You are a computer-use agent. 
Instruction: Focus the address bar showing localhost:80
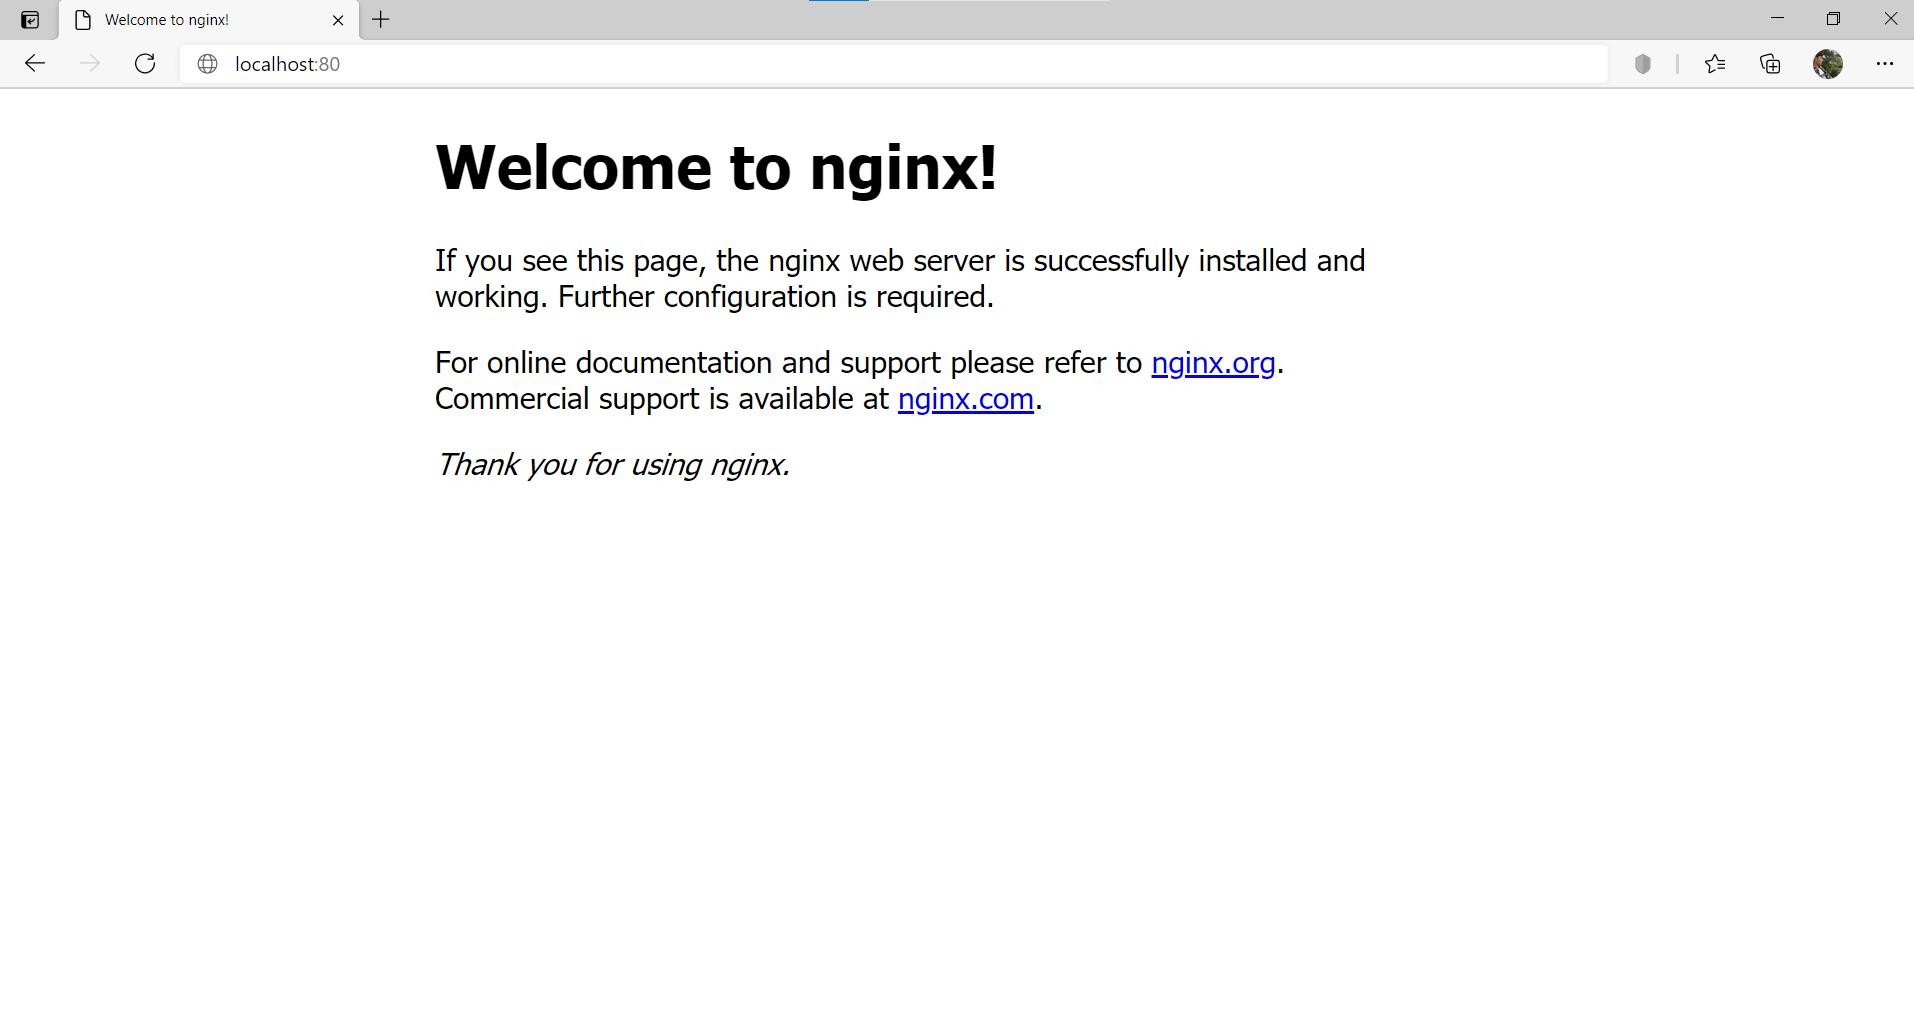click(x=893, y=64)
